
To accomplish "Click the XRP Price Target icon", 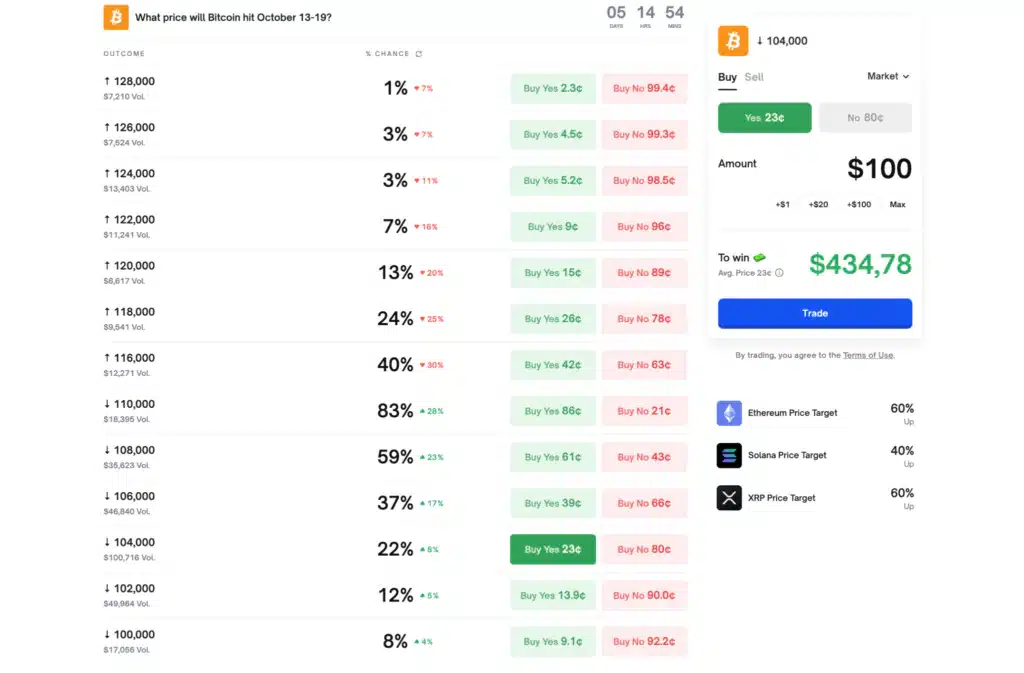I will tap(729, 497).
